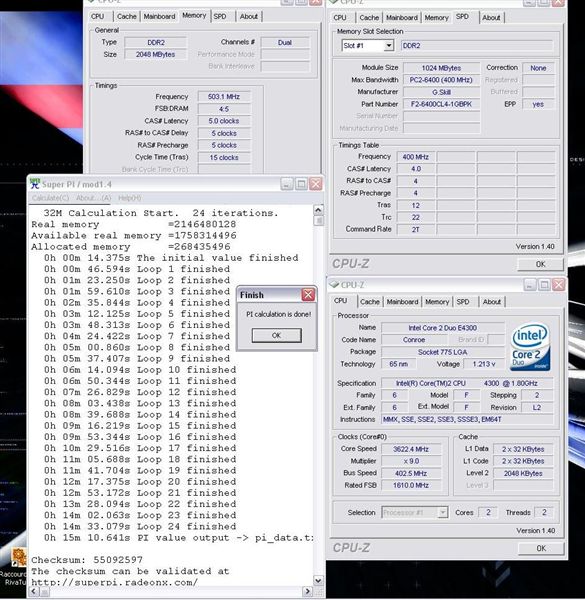Maximize the bottom CPU-Z window
Image resolution: width=585 pixels, height=600 pixels.
click(544, 284)
